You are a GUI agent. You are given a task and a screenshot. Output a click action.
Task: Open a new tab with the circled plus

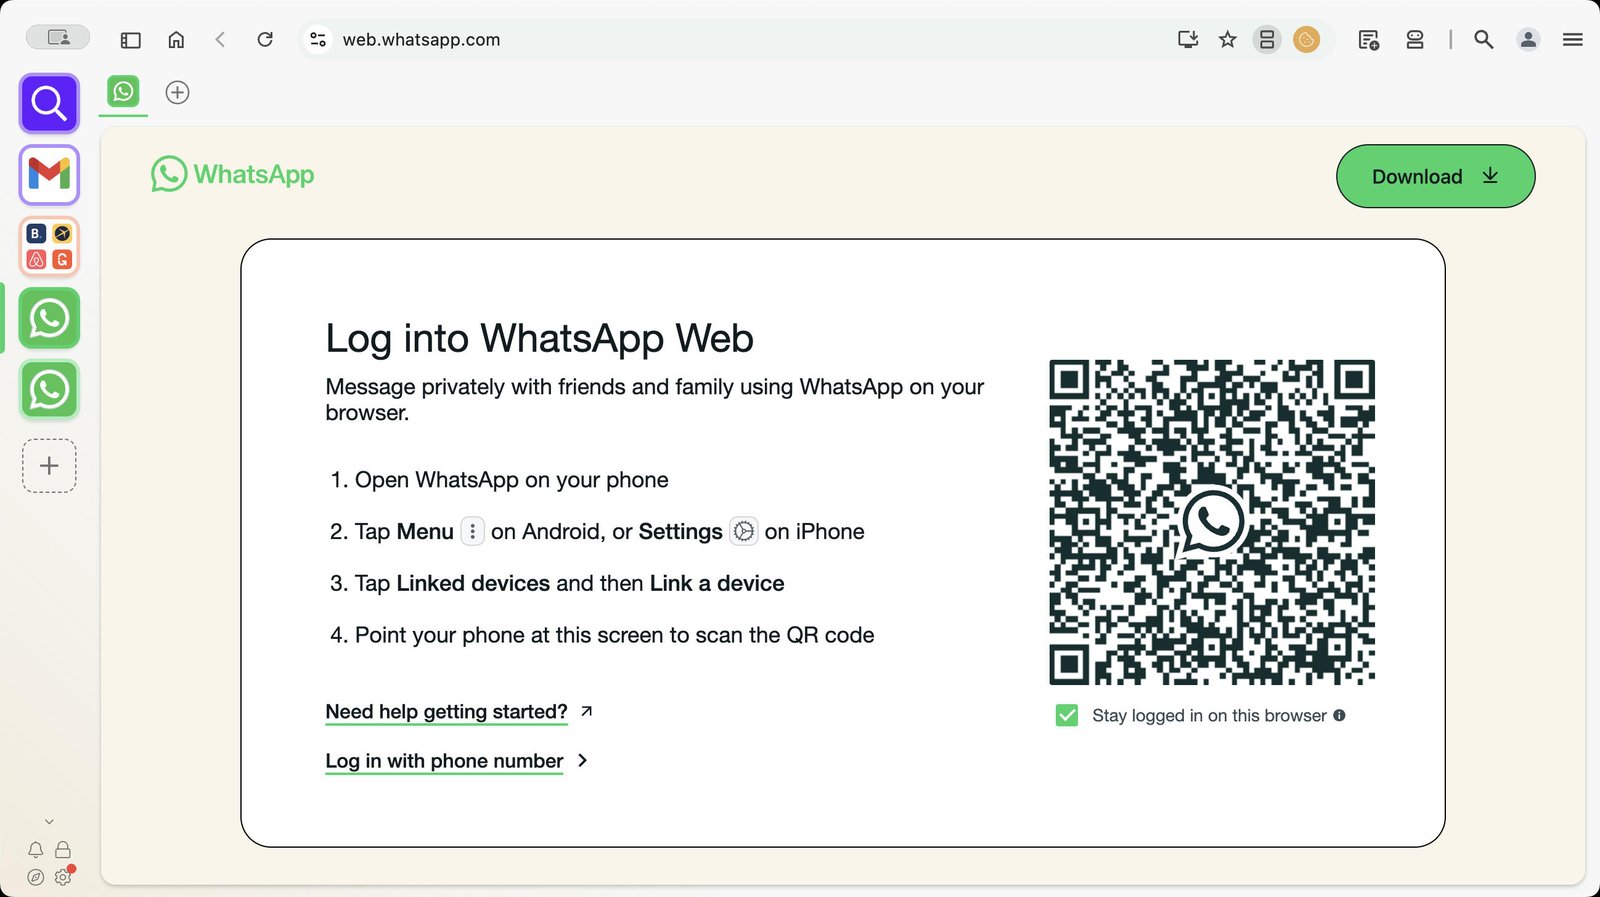point(177,93)
